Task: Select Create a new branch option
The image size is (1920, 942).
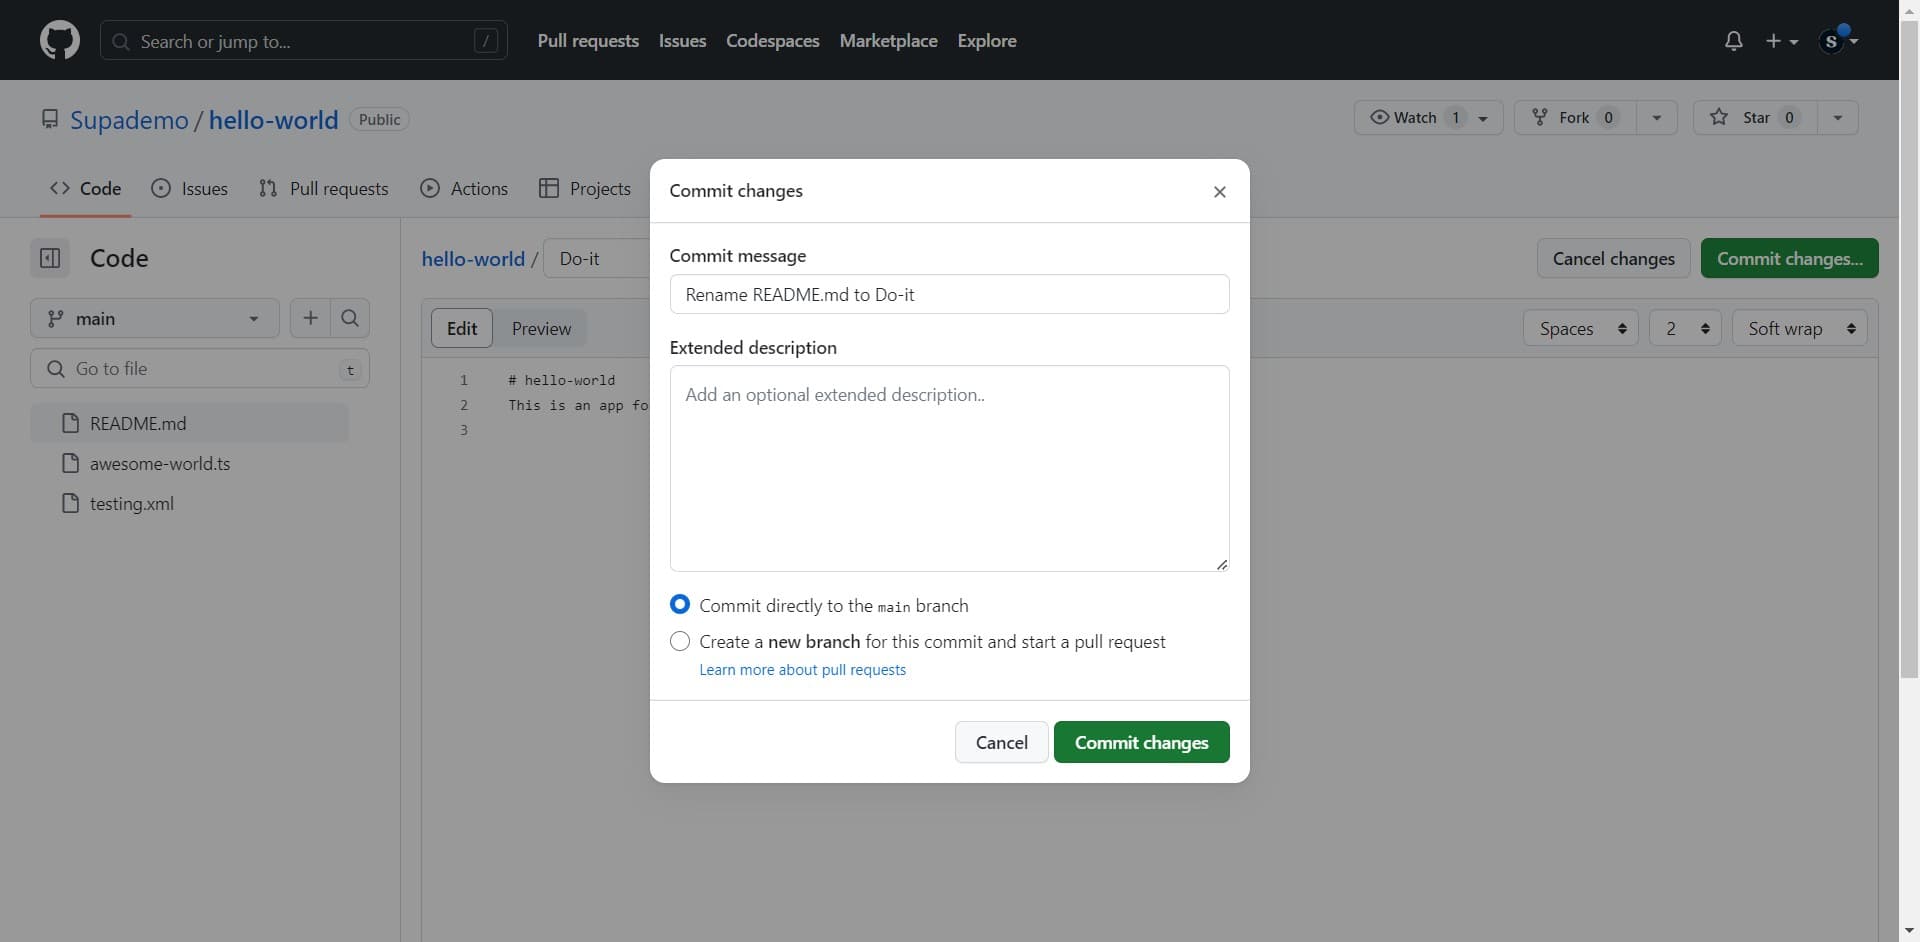Action: 680,641
